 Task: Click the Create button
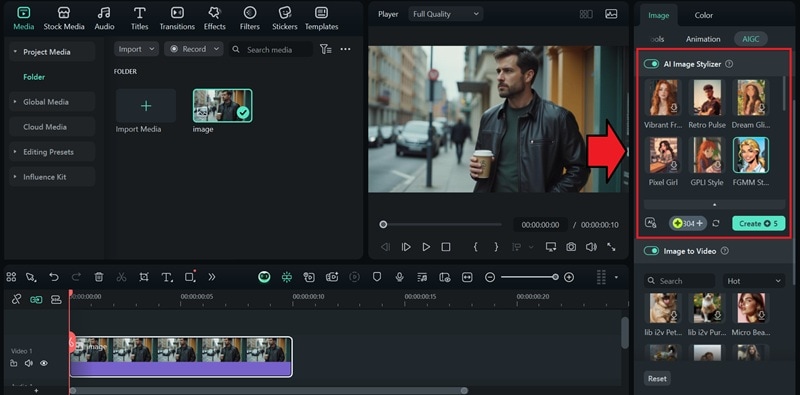pyautogui.click(x=759, y=224)
